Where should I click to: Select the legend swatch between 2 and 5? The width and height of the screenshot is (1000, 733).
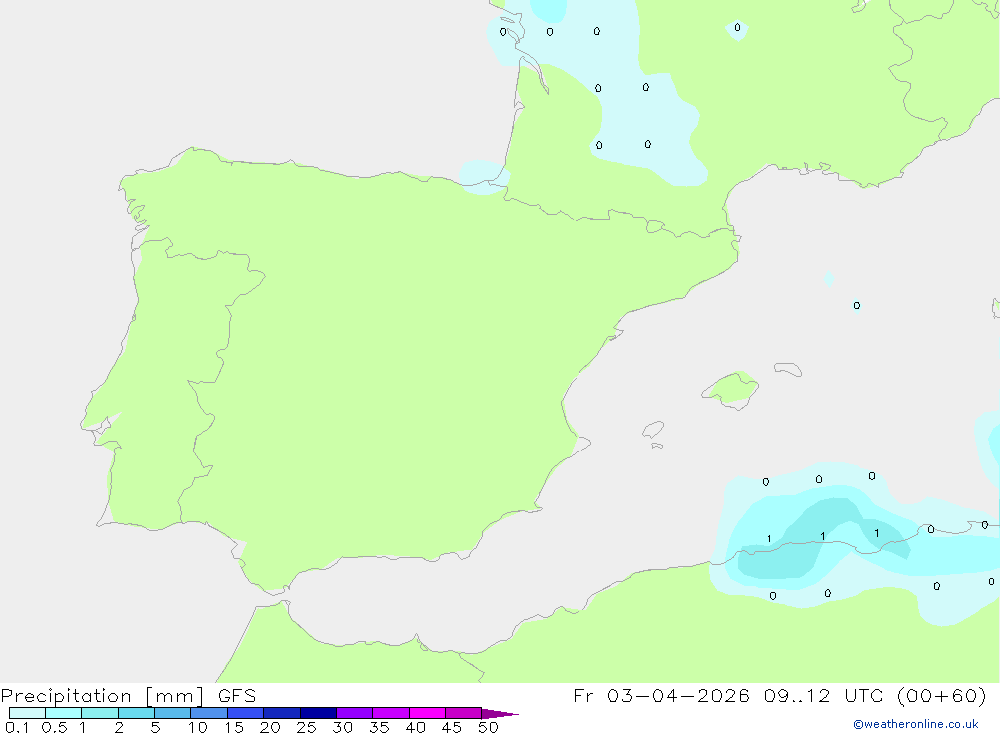tap(136, 713)
